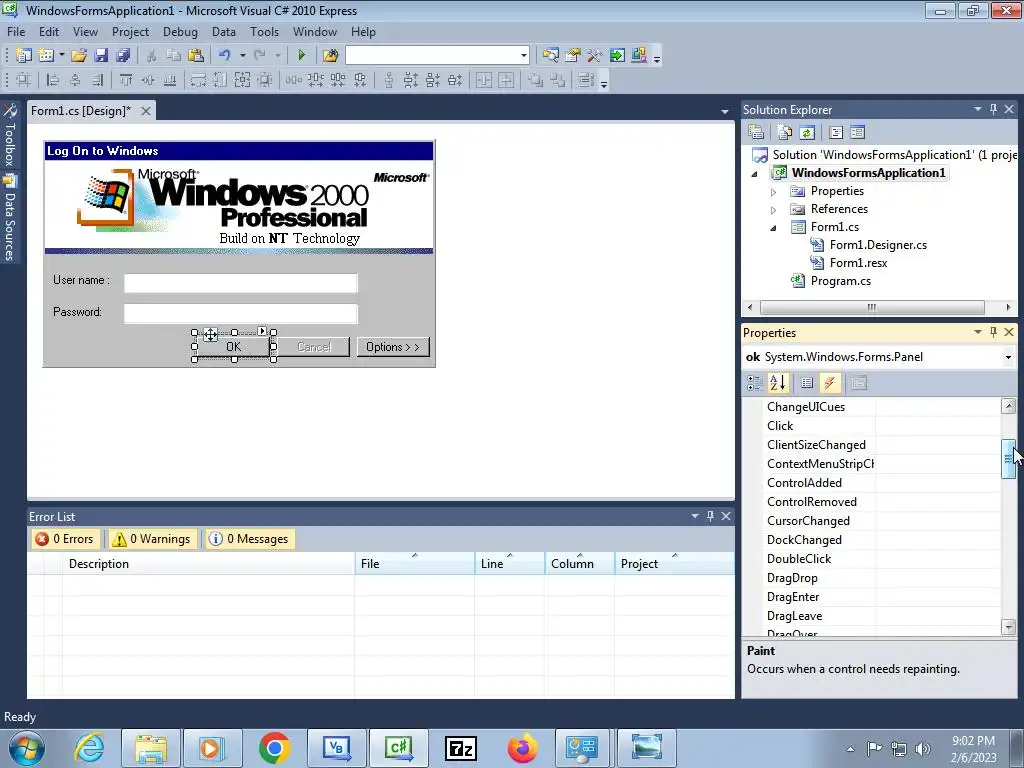This screenshot has height=768, width=1024.
Task: Open the Toolbox via wrench-hammer icon
Action: (594, 56)
